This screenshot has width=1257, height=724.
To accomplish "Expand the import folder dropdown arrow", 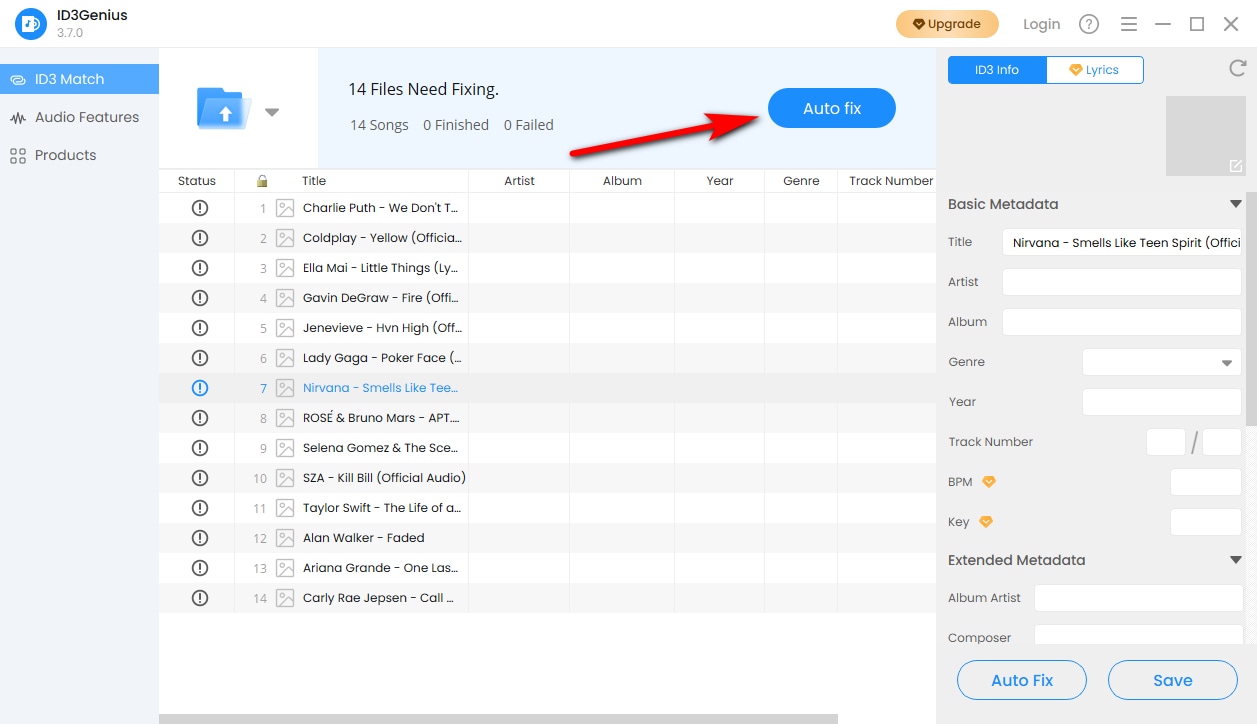I will 272,112.
